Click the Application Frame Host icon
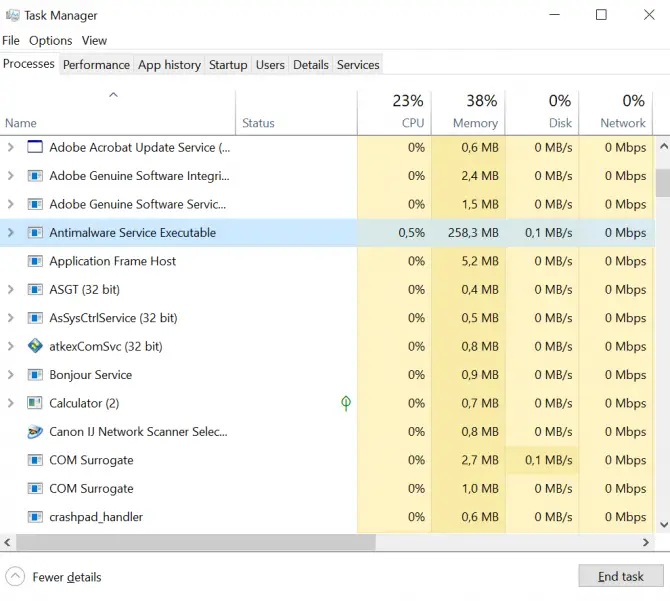Viewport: 670px width, 601px height. (35, 261)
